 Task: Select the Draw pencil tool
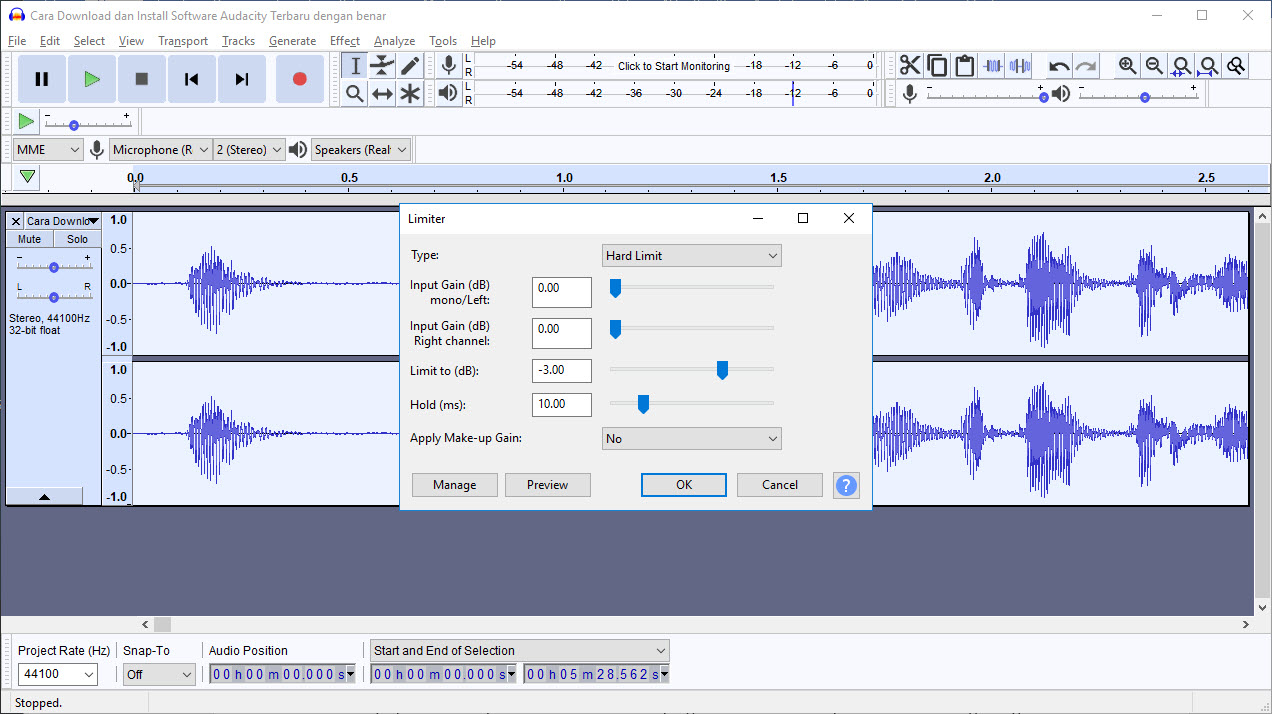pyautogui.click(x=410, y=66)
